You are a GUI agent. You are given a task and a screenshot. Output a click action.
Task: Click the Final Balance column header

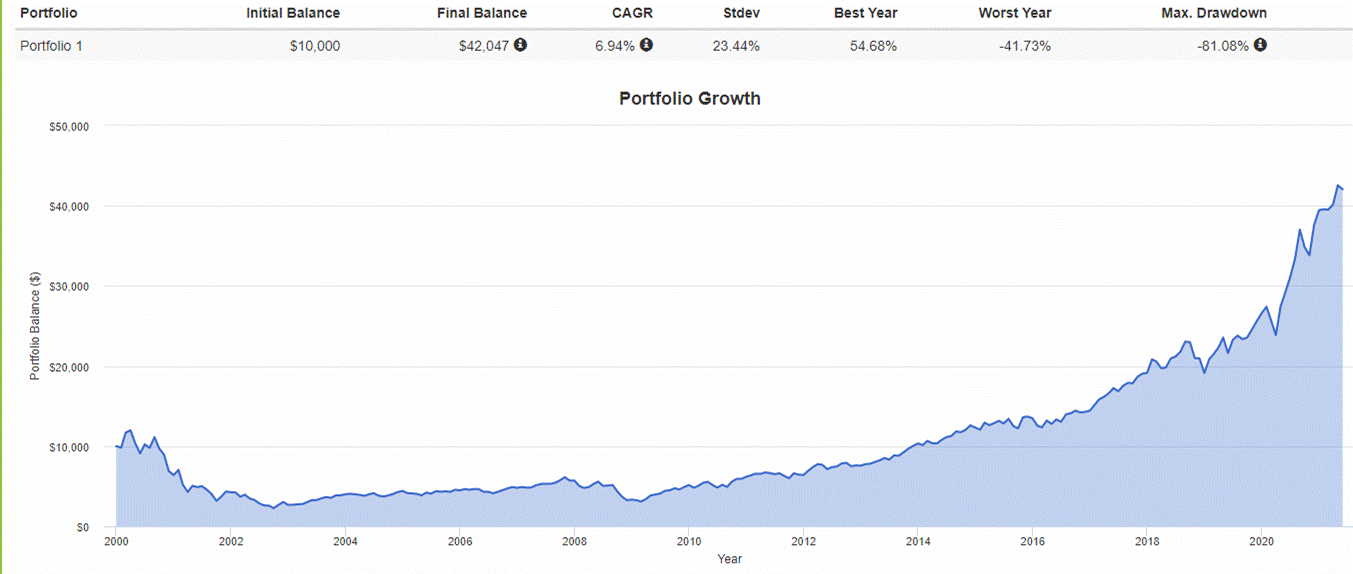482,14
